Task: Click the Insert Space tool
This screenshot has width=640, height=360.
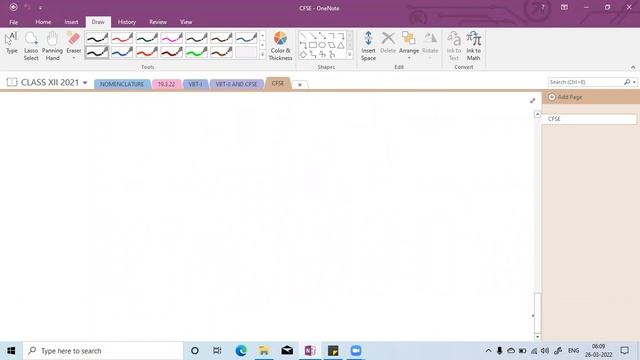Action: coord(368,46)
